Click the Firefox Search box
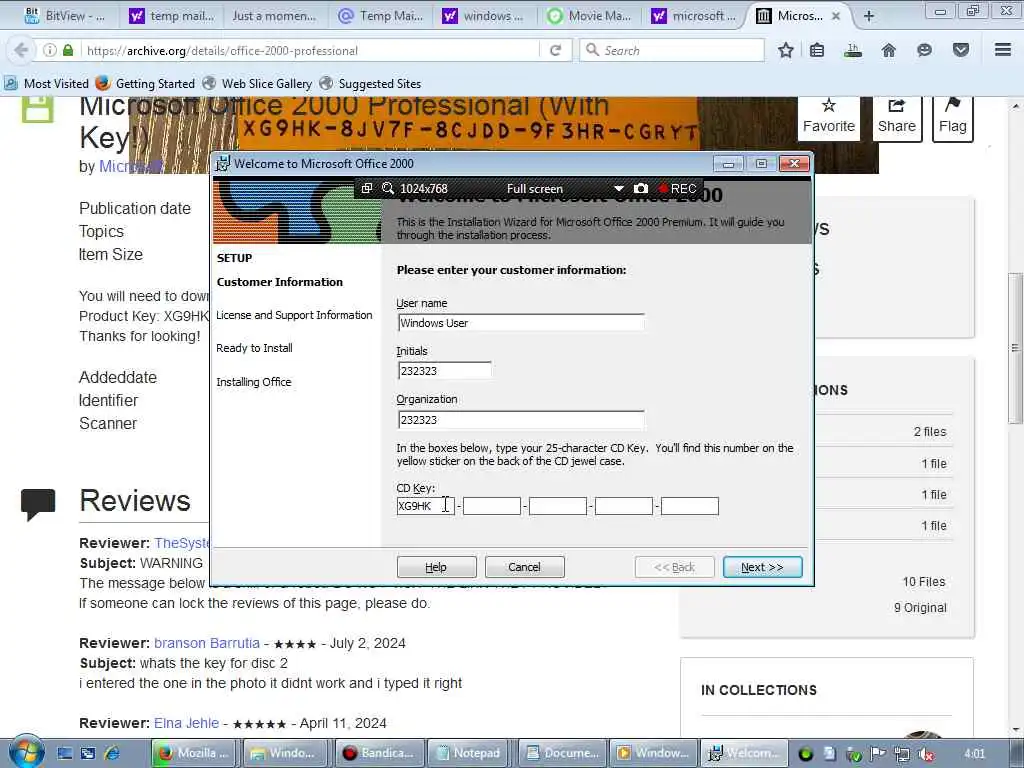This screenshot has height=768, width=1024. pos(671,50)
